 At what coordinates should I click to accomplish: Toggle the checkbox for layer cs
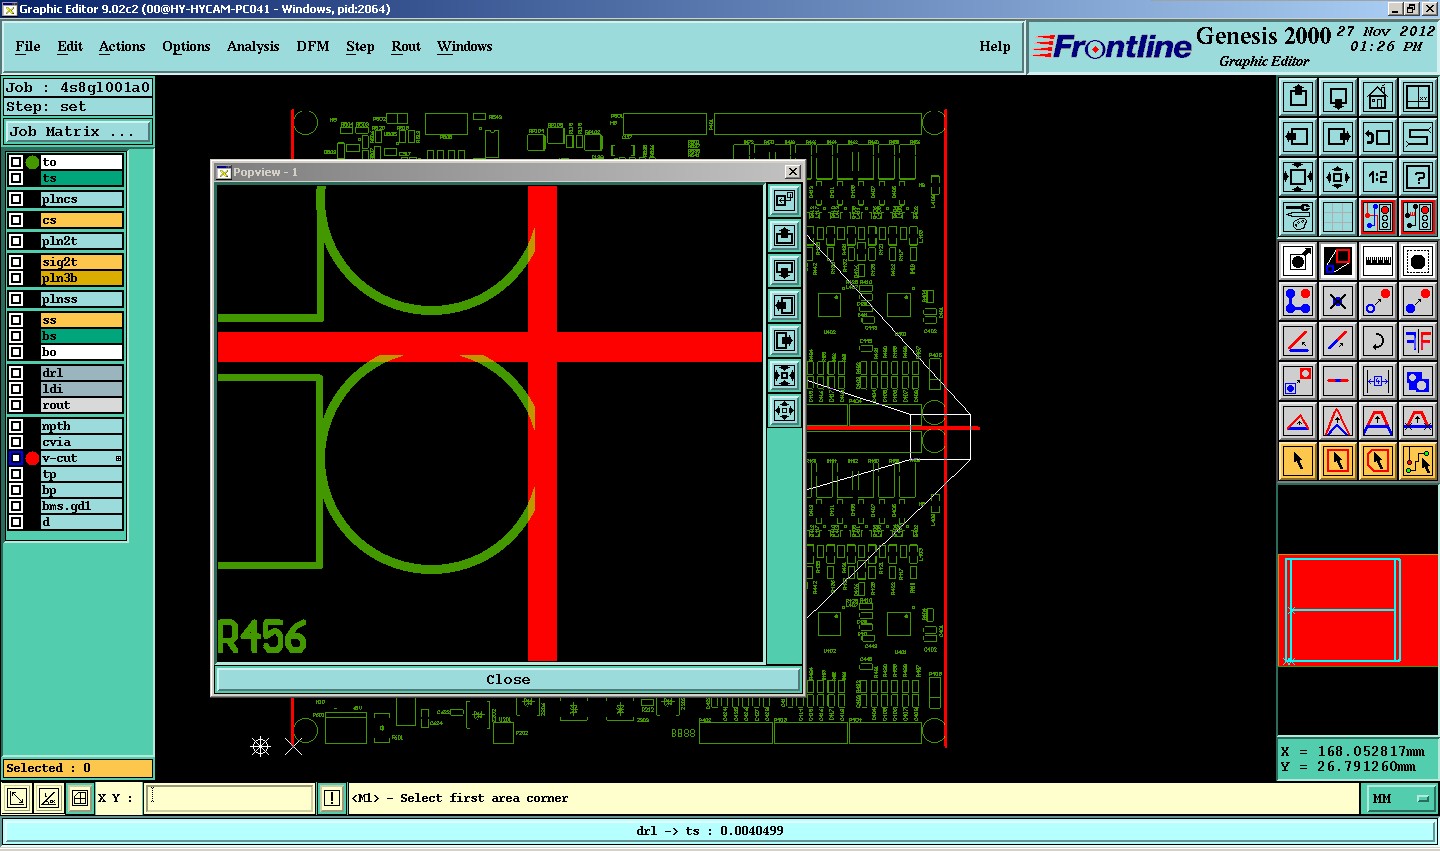[16, 220]
